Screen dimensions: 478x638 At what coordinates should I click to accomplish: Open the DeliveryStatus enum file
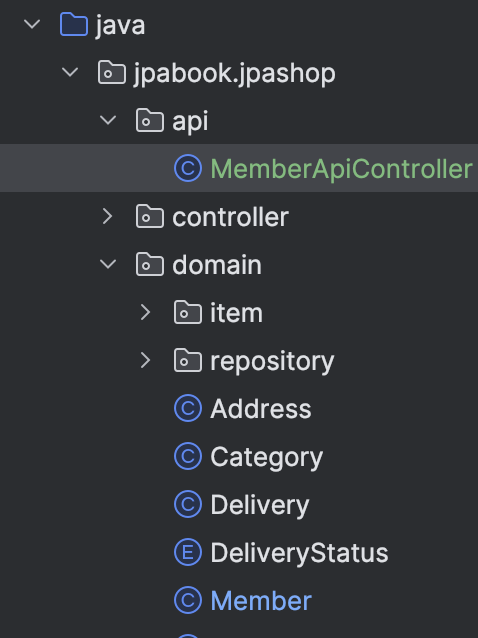(299, 553)
